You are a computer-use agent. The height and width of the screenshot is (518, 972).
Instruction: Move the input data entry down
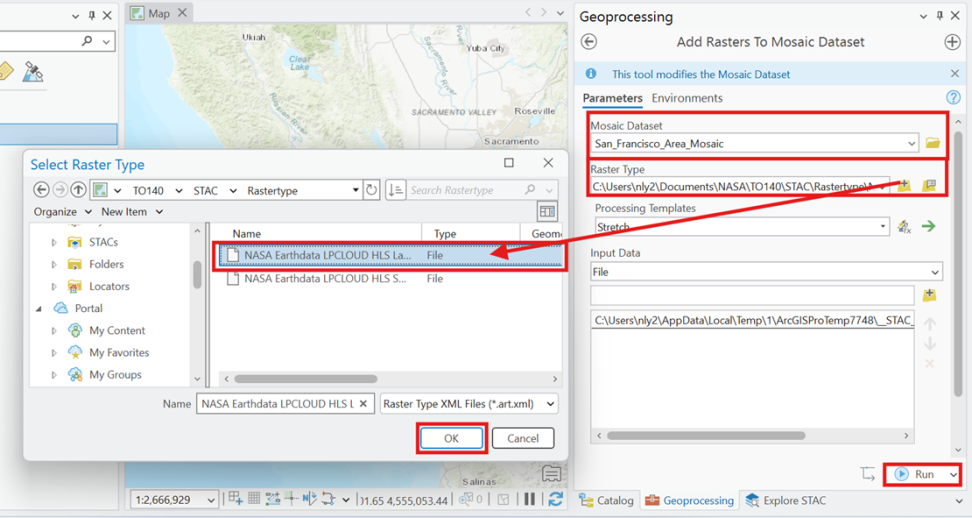click(x=930, y=344)
